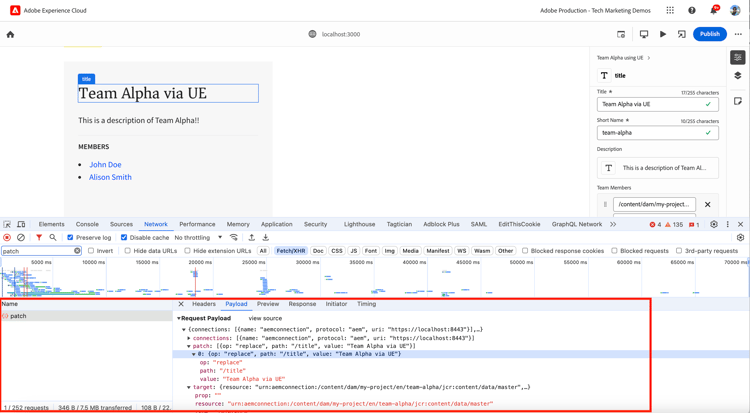Open the properties rail icon
Screen dimensions: 750x413
tap(738, 57)
